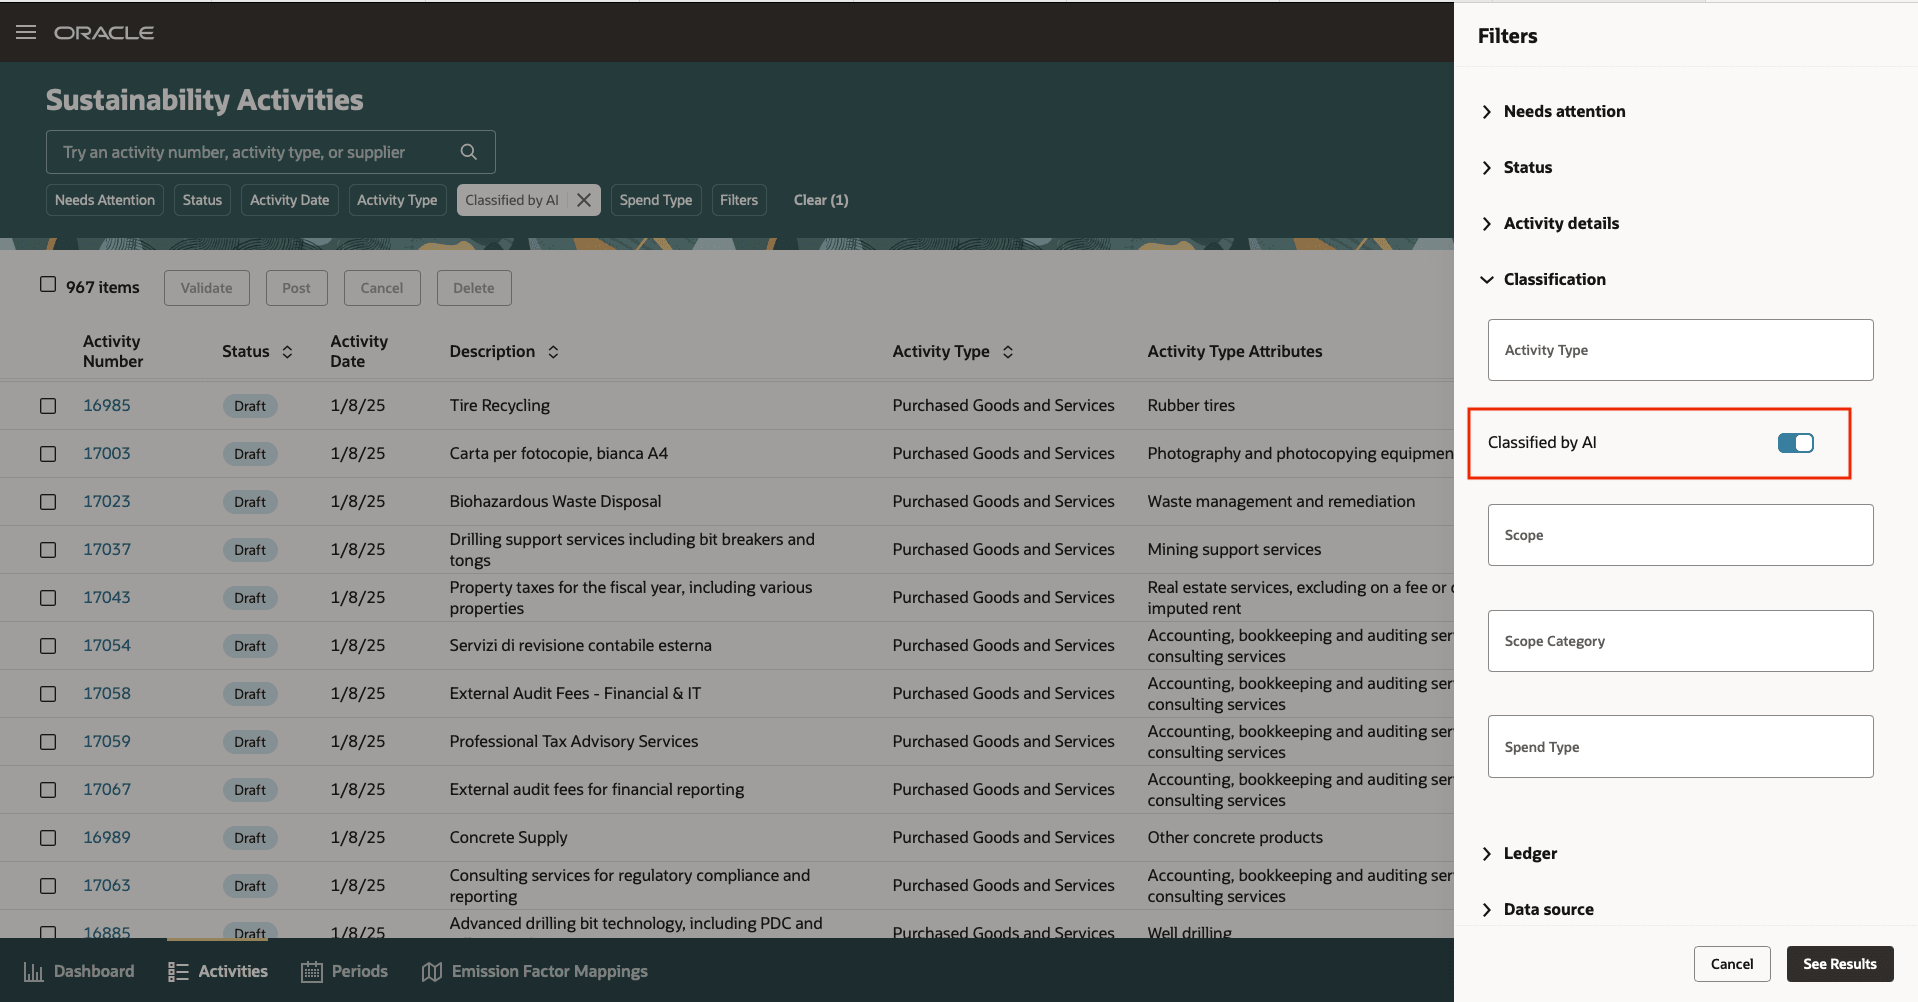The image size is (1918, 1002).
Task: Open activity number 16985 link
Action: click(x=107, y=406)
